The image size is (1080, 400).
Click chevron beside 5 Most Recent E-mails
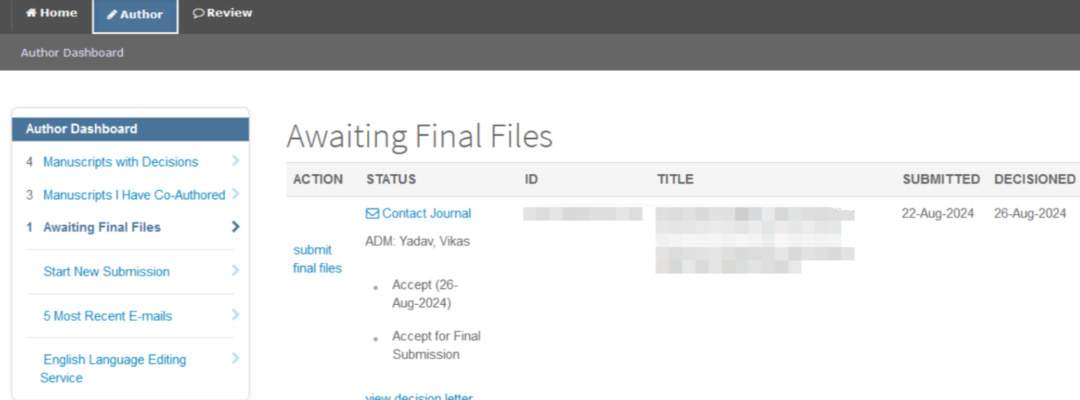(x=236, y=315)
